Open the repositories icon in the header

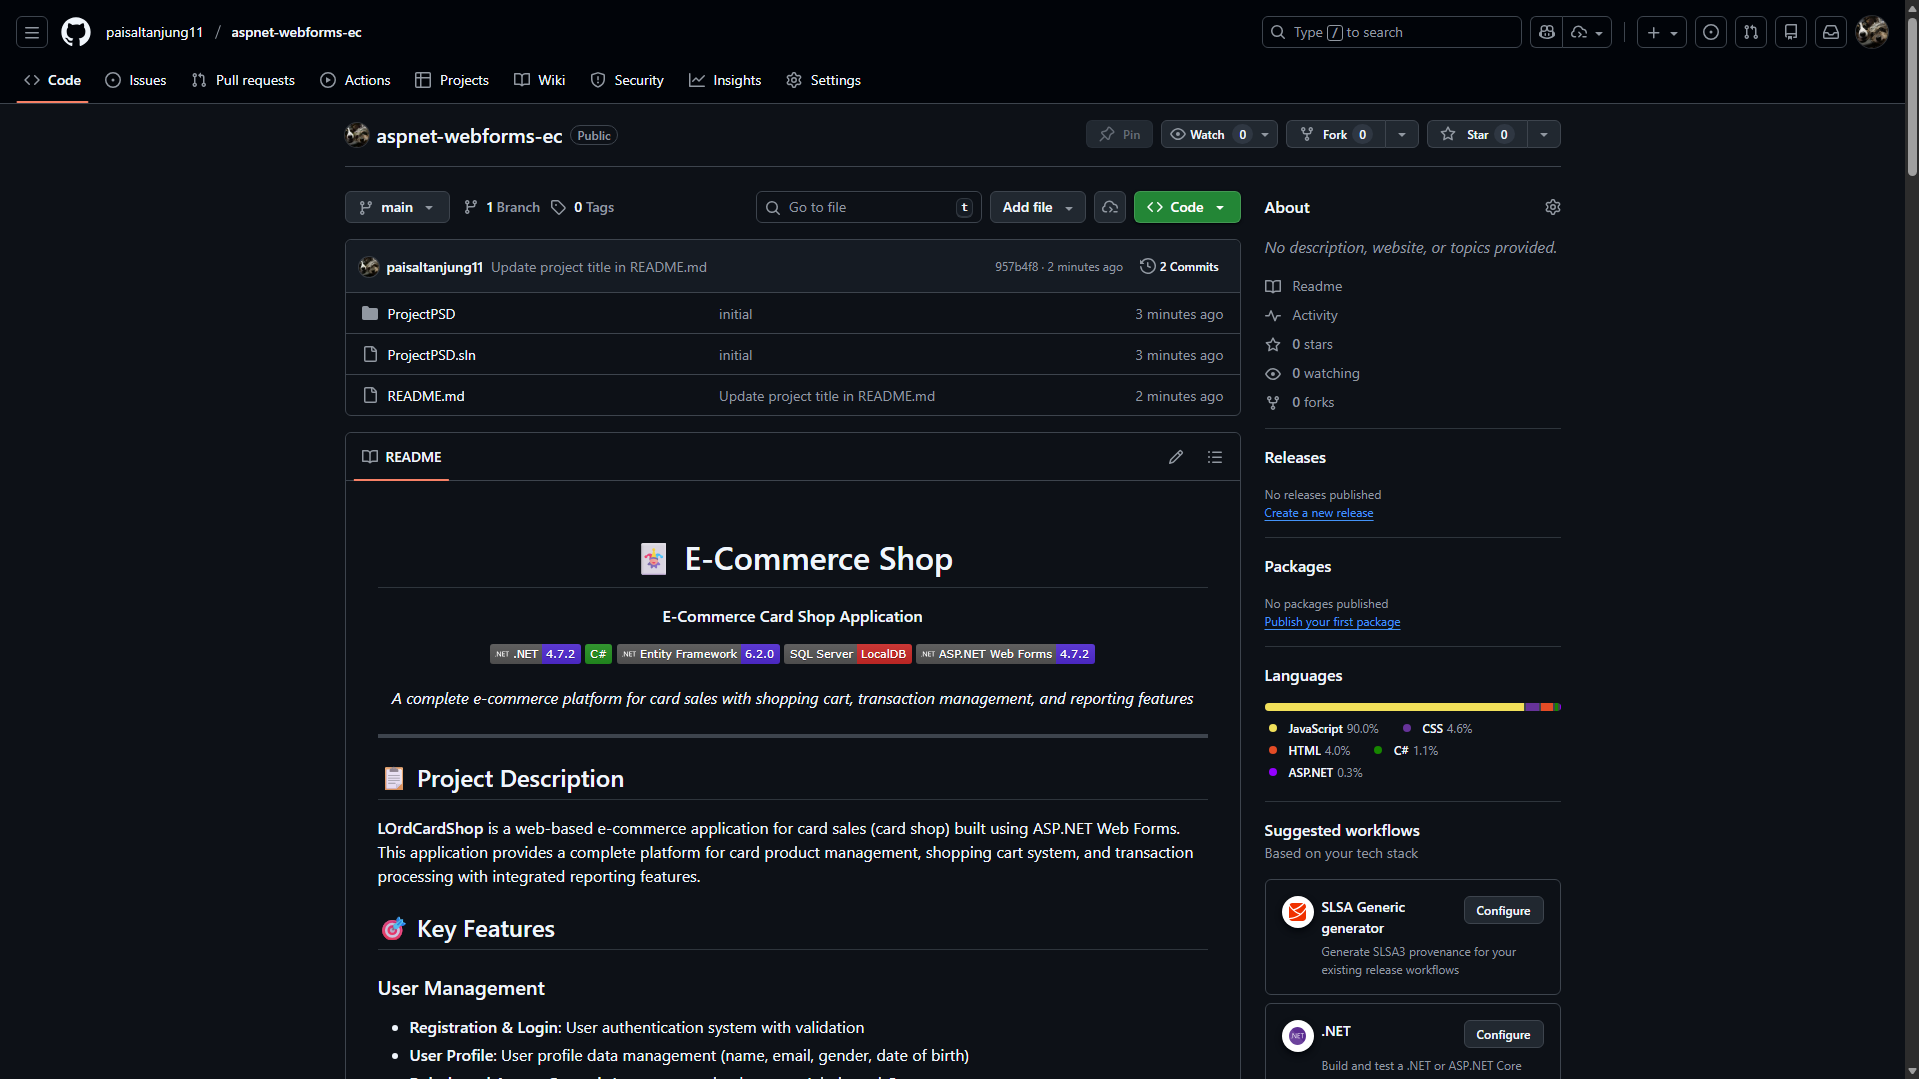pos(1791,32)
